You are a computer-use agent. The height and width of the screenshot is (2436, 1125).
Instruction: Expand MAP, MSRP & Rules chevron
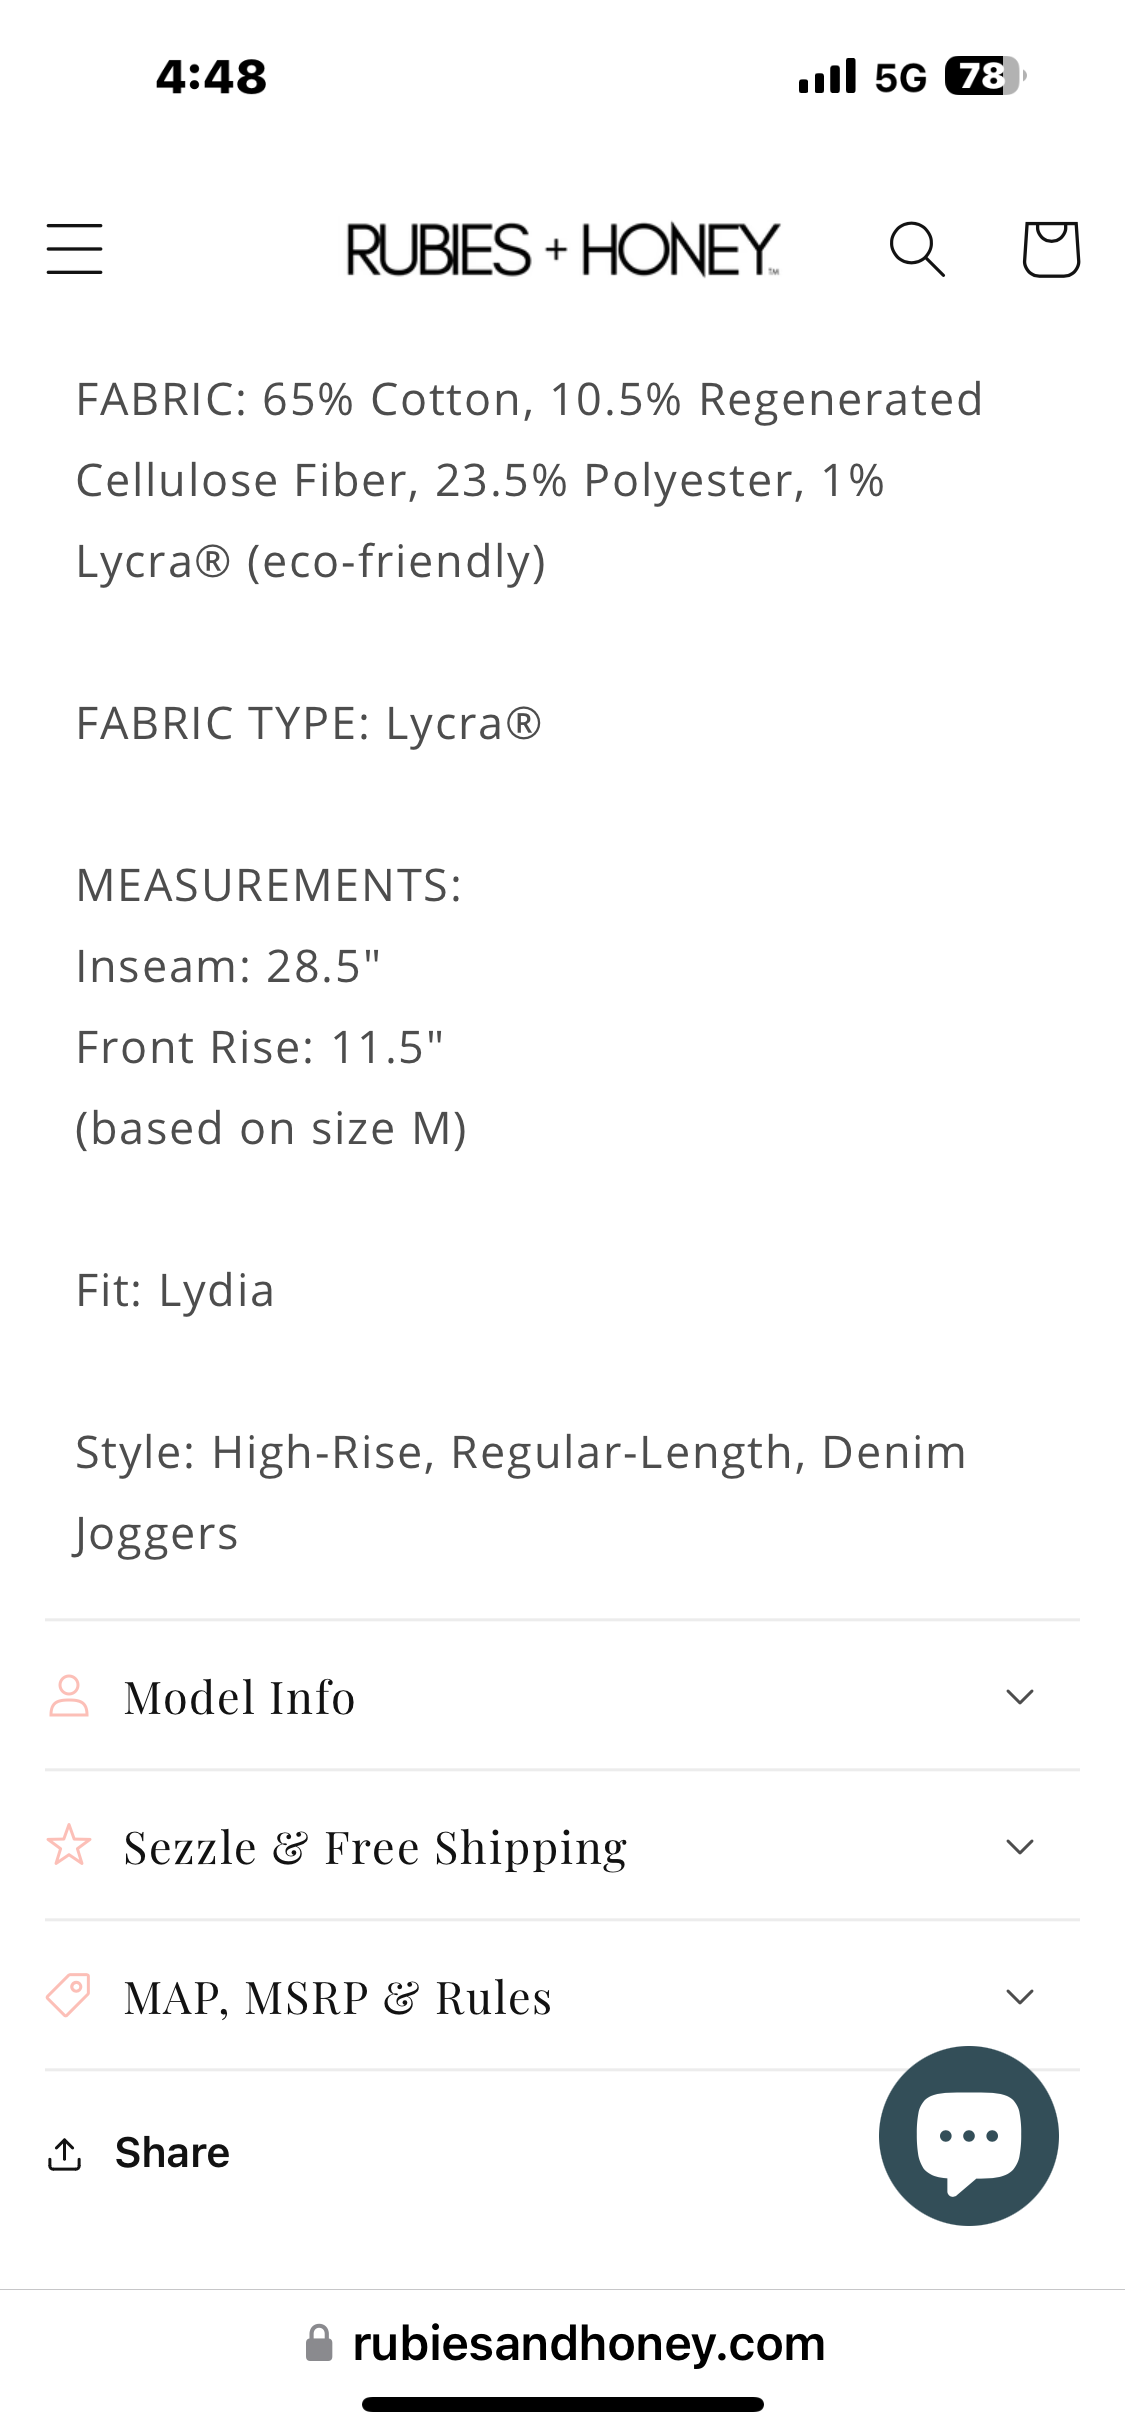tap(1019, 1997)
